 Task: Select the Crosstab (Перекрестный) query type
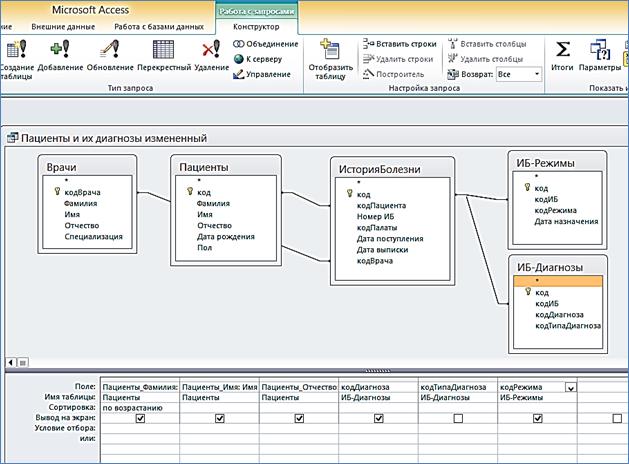(164, 55)
